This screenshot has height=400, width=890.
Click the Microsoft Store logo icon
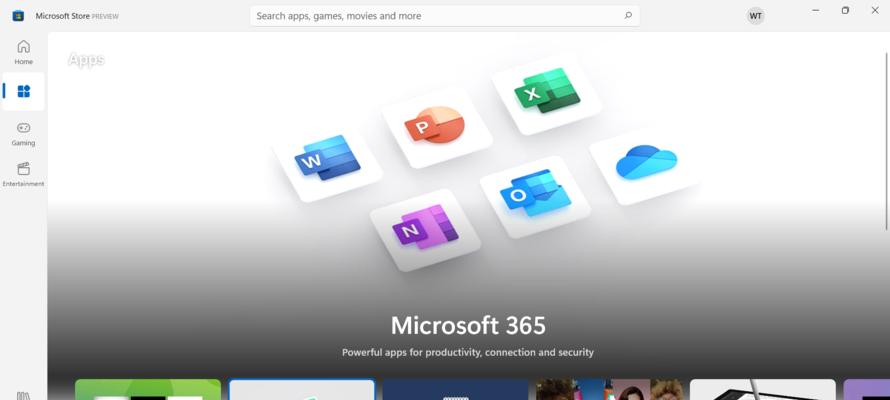click(18, 16)
